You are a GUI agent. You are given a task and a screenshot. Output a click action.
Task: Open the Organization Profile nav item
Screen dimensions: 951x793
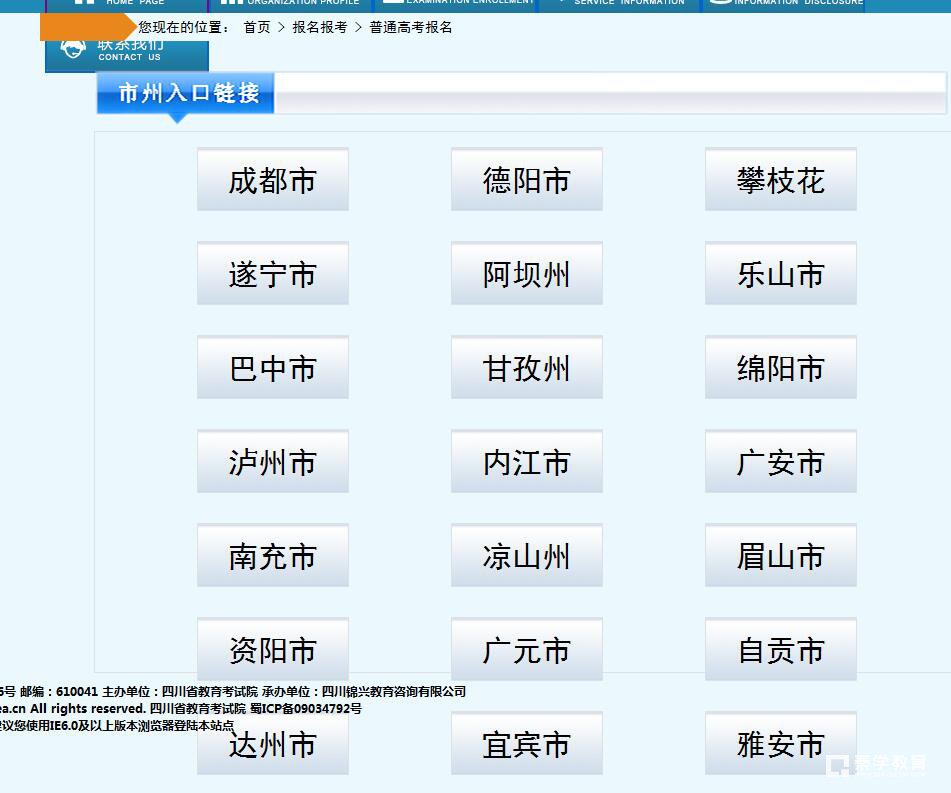(291, 4)
